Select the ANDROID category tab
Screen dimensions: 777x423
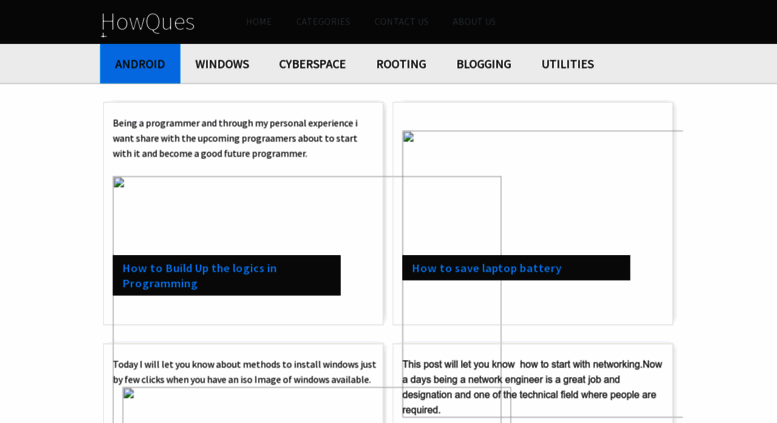click(x=140, y=64)
